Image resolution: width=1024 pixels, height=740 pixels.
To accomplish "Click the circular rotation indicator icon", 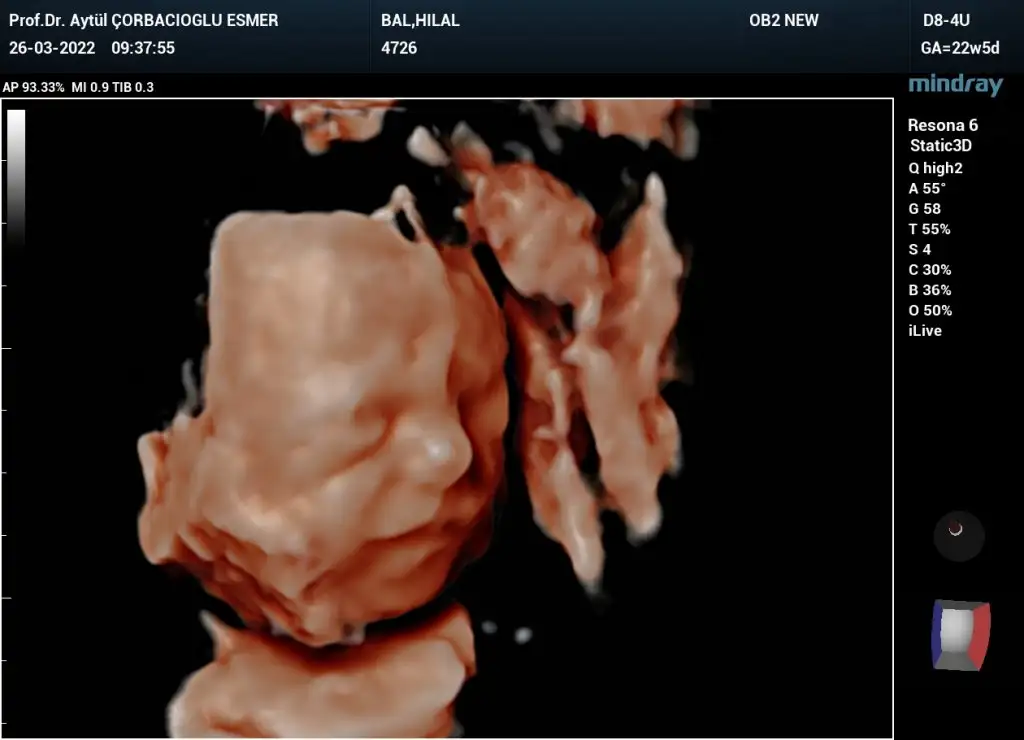I will click(958, 536).
